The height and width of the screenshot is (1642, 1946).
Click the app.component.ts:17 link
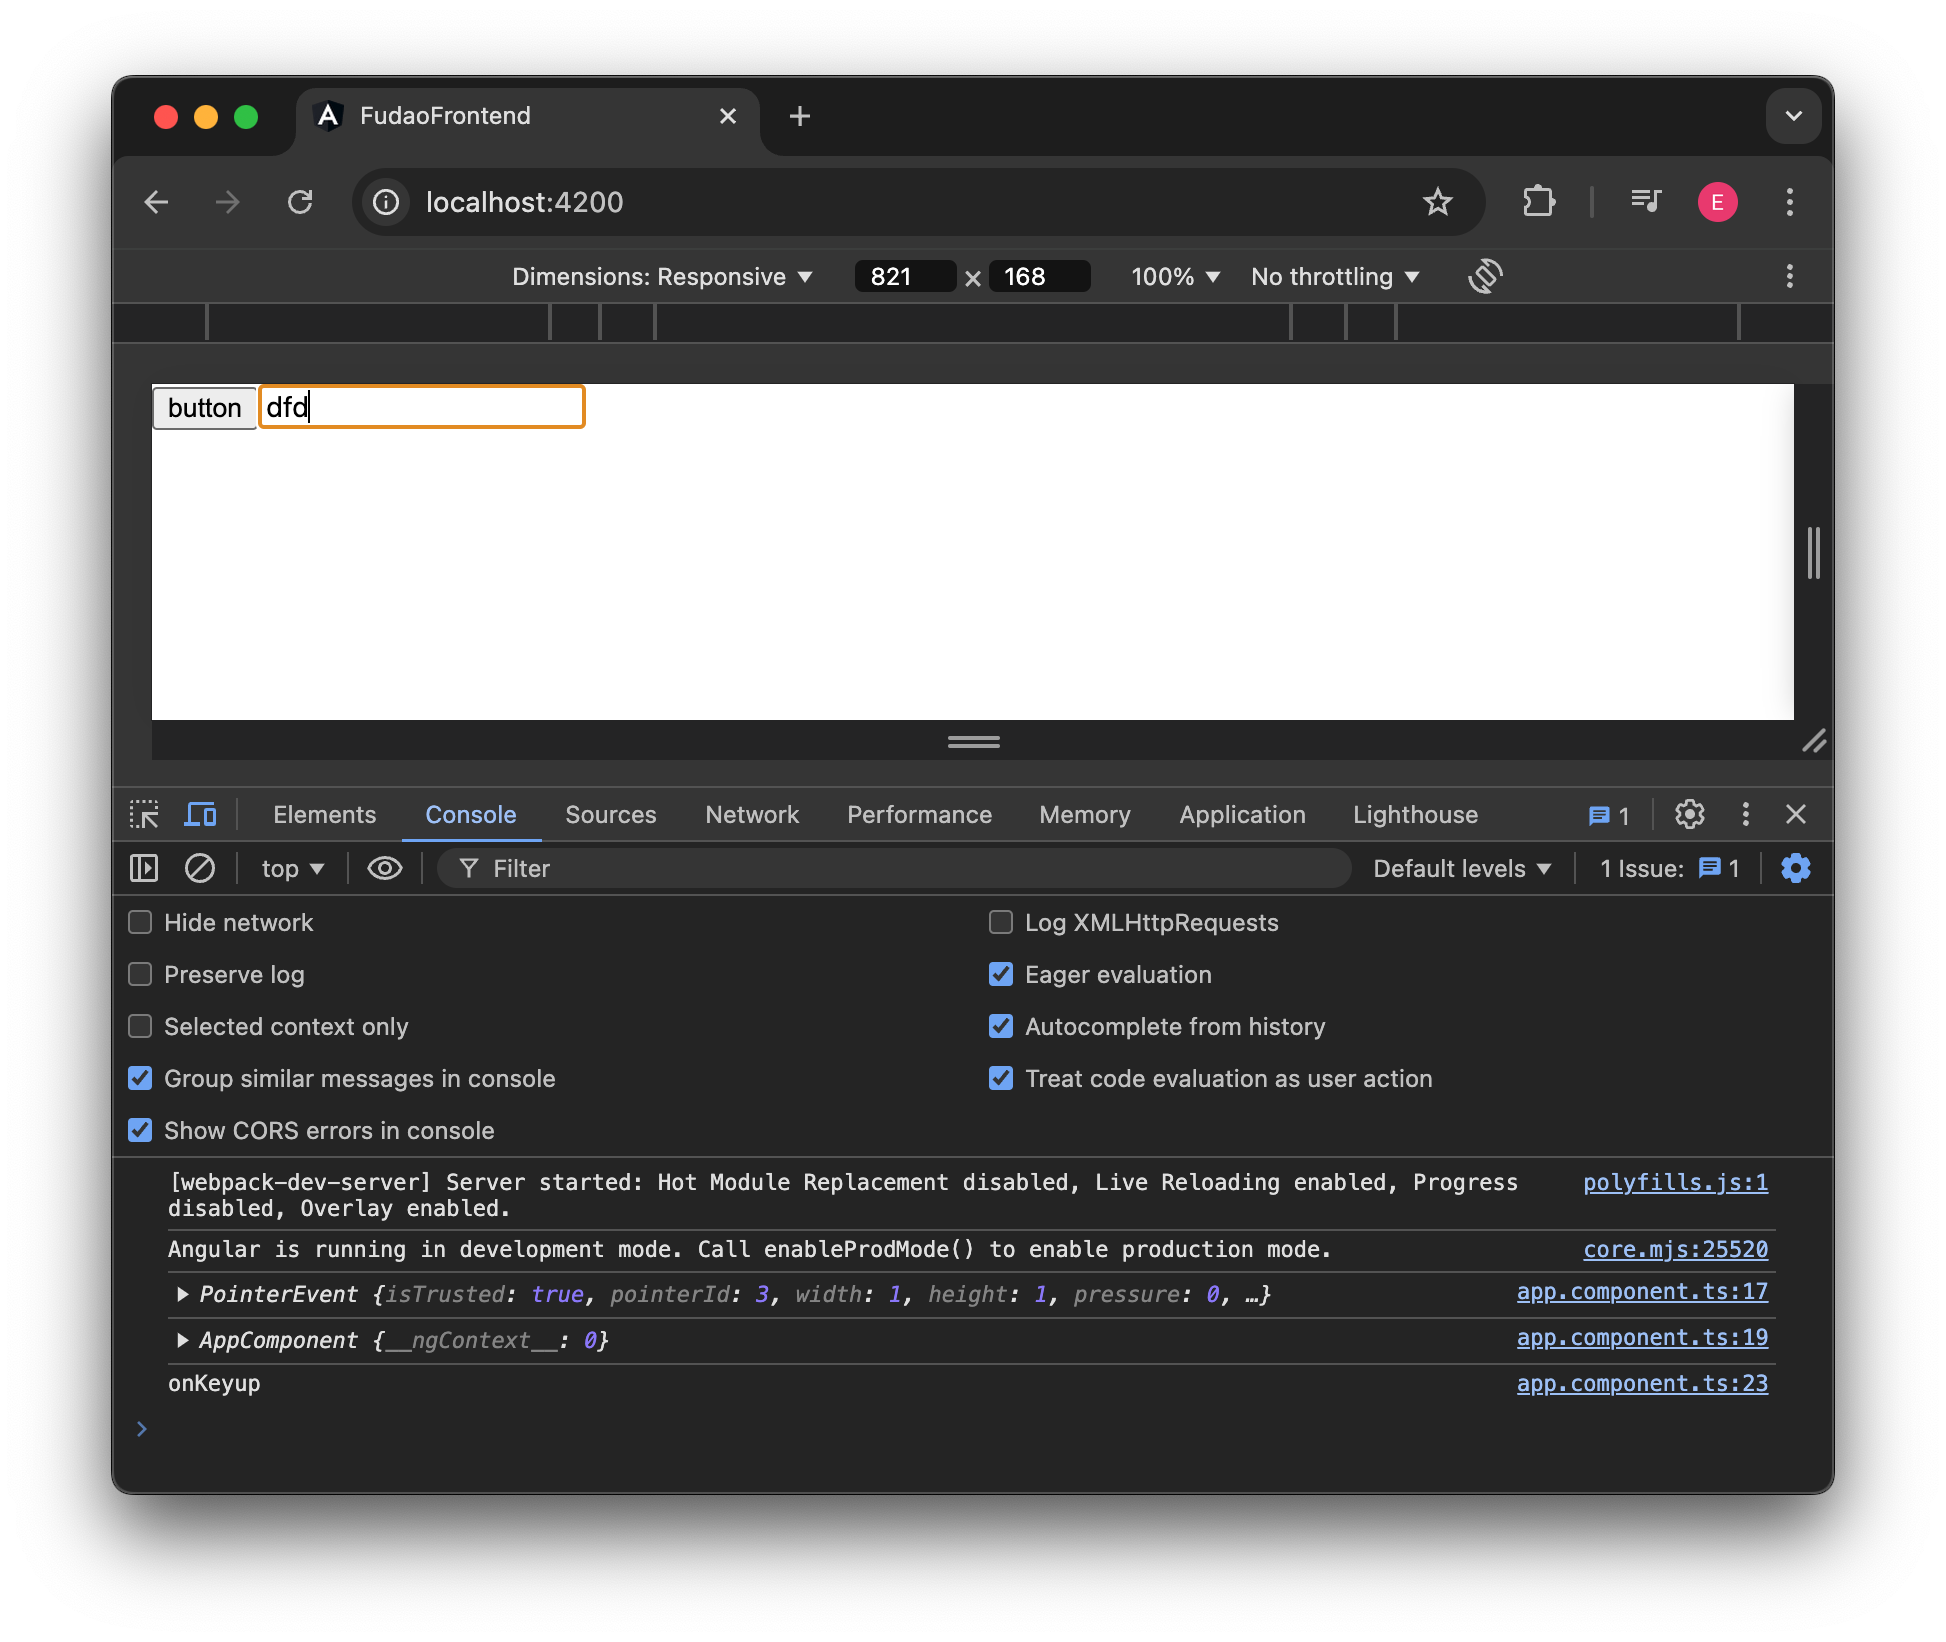tap(1641, 1293)
